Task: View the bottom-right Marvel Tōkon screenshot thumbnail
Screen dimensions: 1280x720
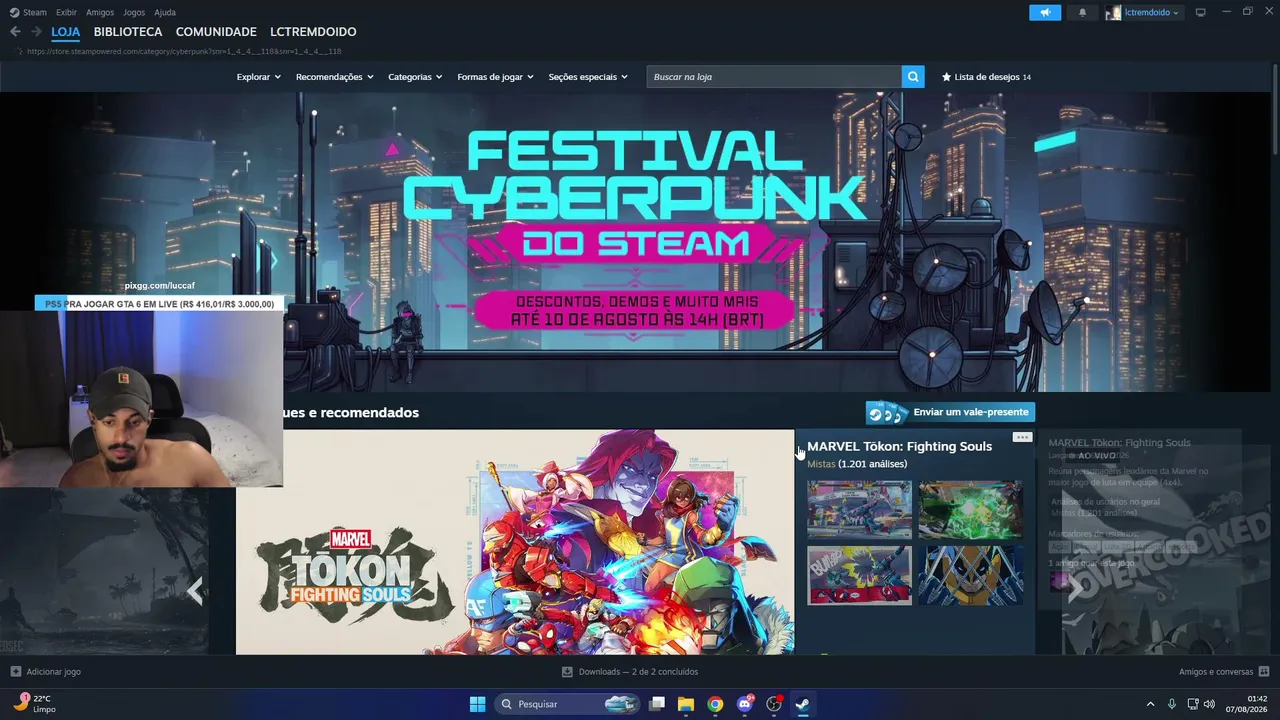Action: click(971, 575)
